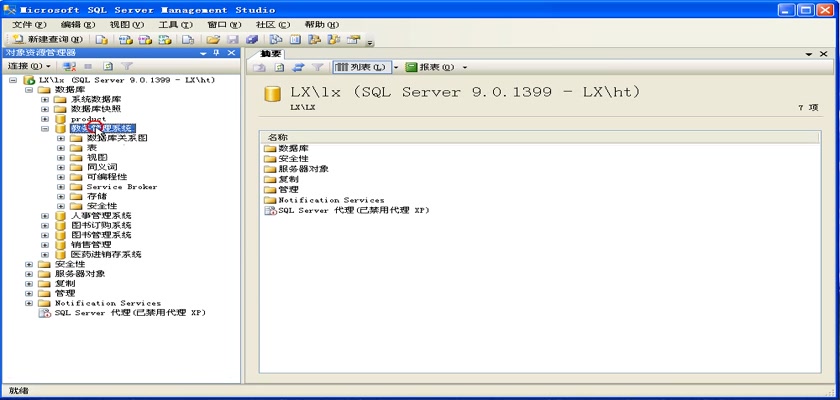The image size is (840, 400).
Task: Refresh the Object Explorer tree
Action: click(x=108, y=66)
